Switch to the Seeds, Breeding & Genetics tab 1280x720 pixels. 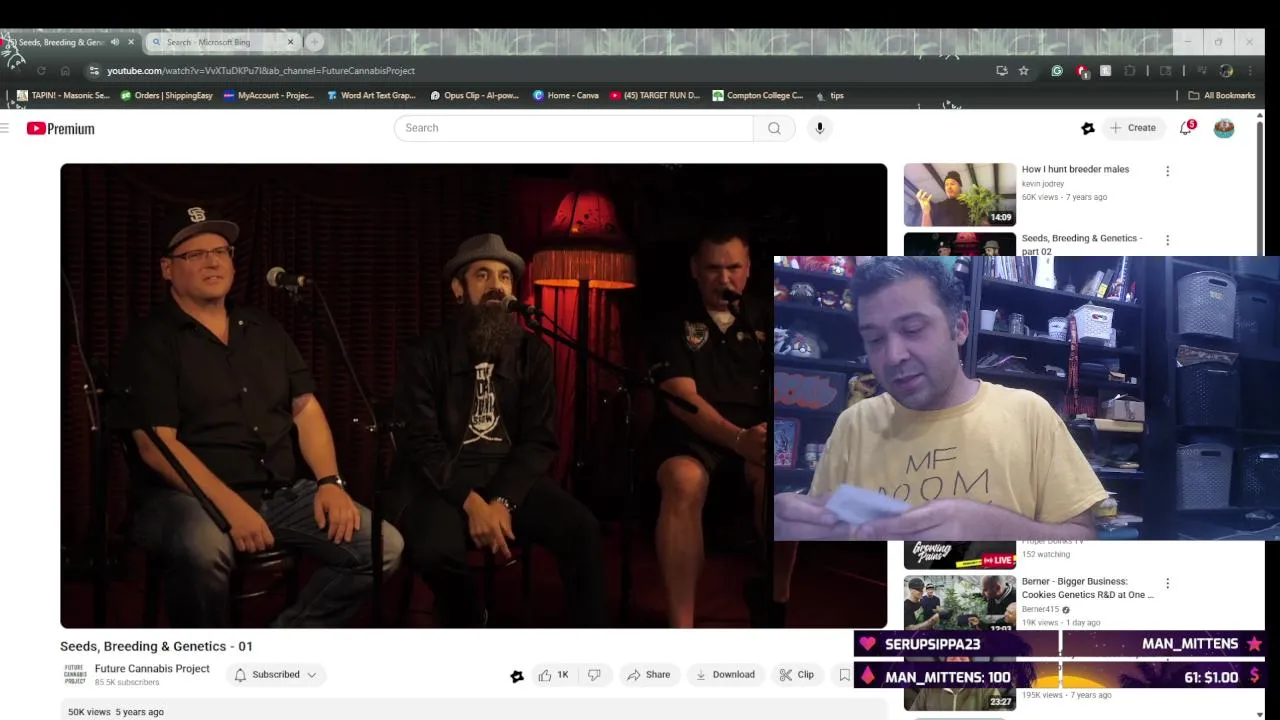[x=60, y=42]
